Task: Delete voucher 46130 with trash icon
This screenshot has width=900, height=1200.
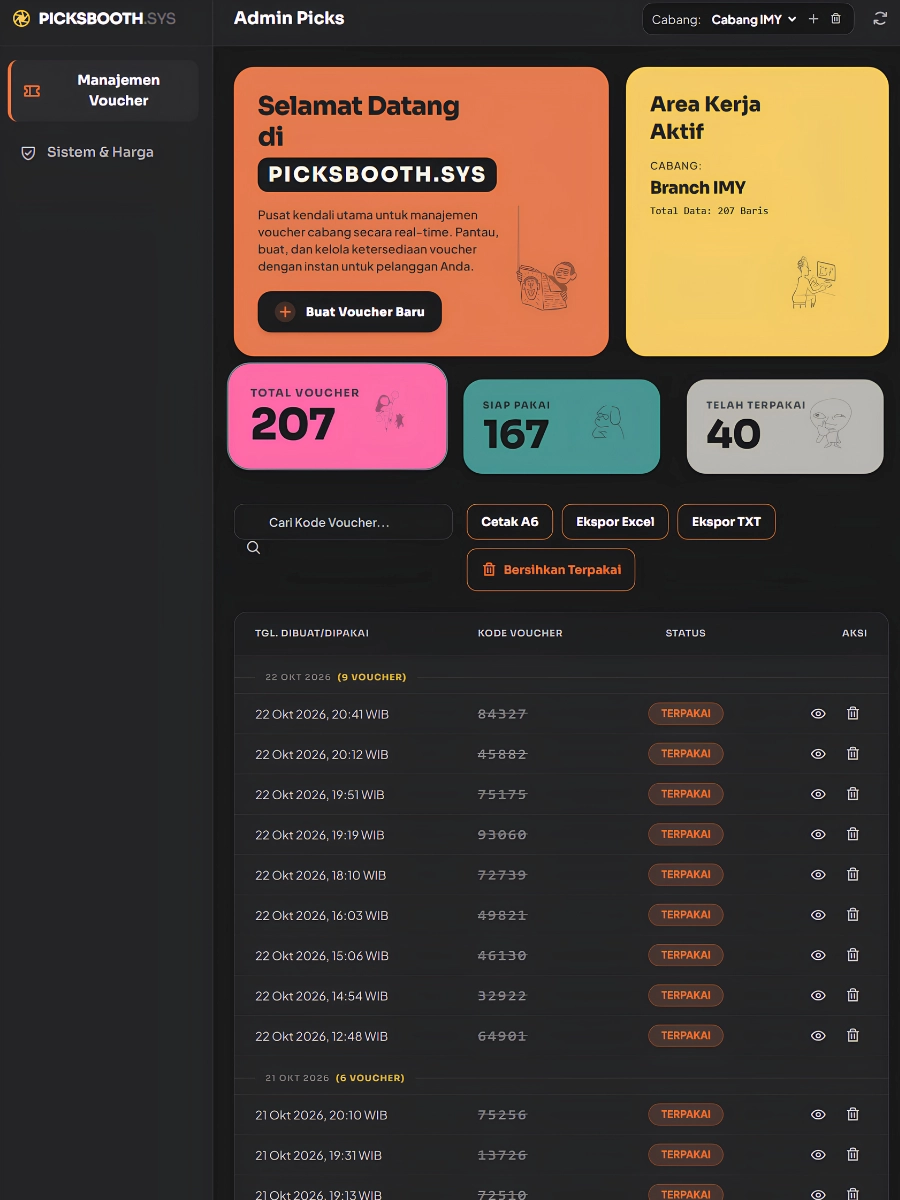Action: [853, 955]
